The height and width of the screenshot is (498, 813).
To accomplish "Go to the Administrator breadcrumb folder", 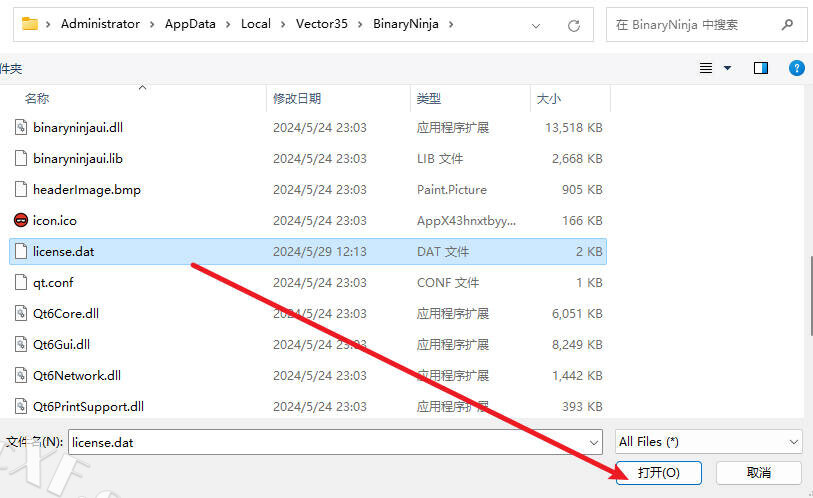I will (x=100, y=24).
